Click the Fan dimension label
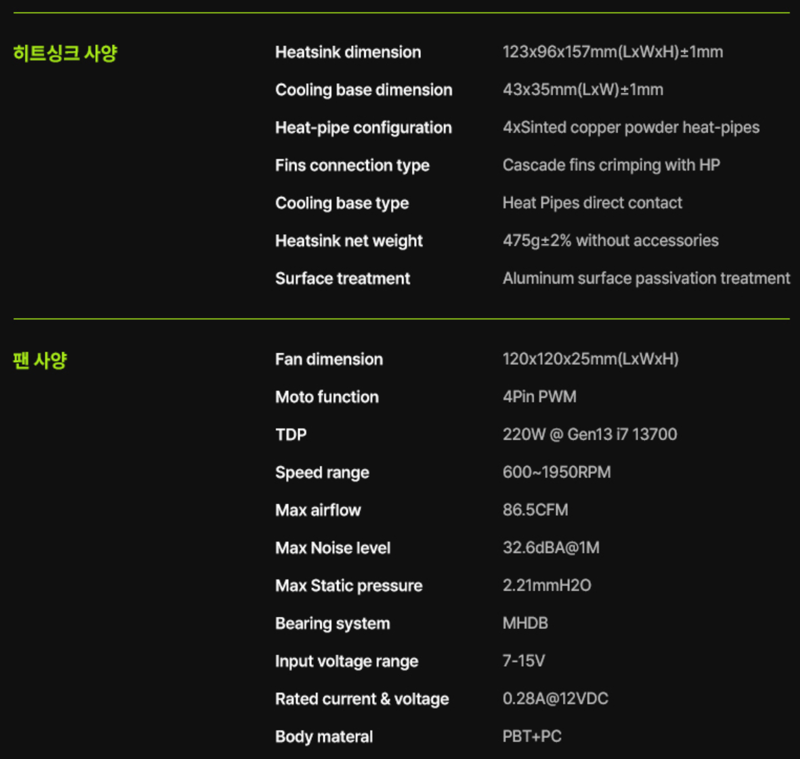This screenshot has width=800, height=759. [x=329, y=359]
